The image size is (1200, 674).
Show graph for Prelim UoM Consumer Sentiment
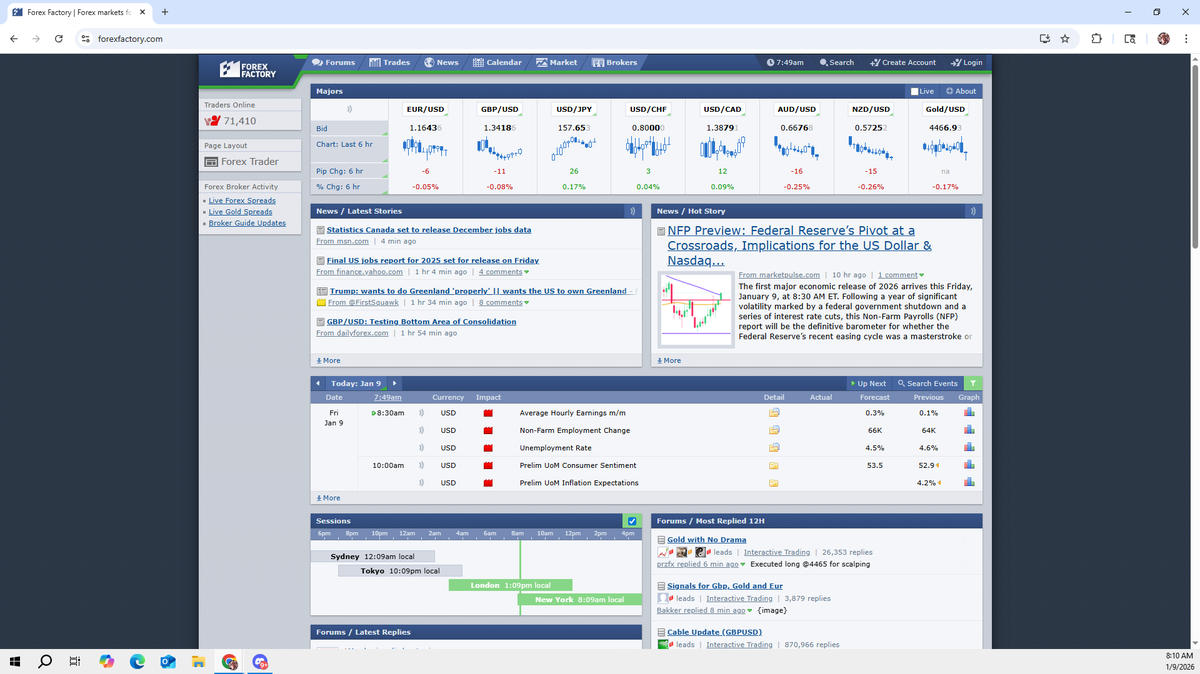pyautogui.click(x=969, y=465)
